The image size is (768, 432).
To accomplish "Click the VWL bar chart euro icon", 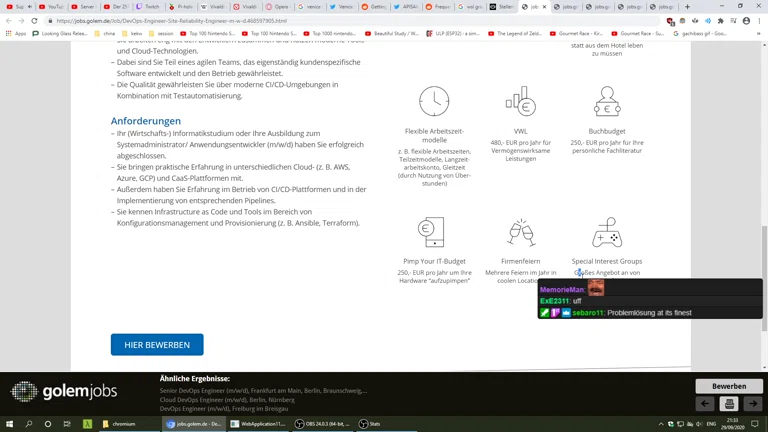I will coord(521,101).
